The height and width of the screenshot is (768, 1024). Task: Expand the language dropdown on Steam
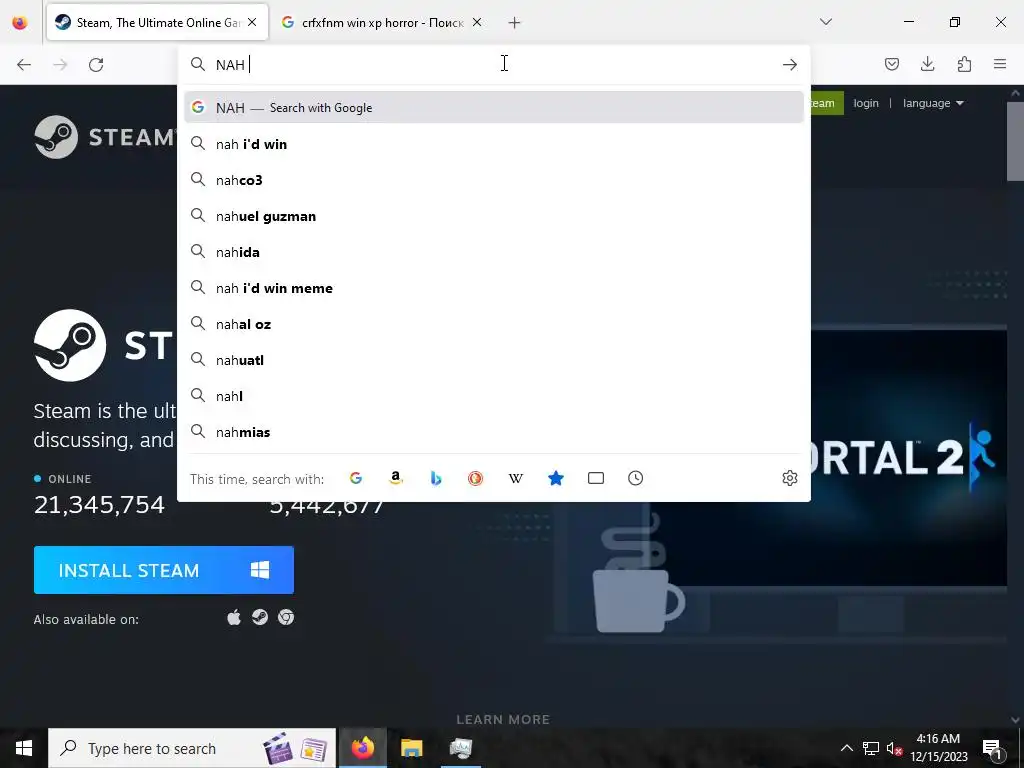[933, 103]
